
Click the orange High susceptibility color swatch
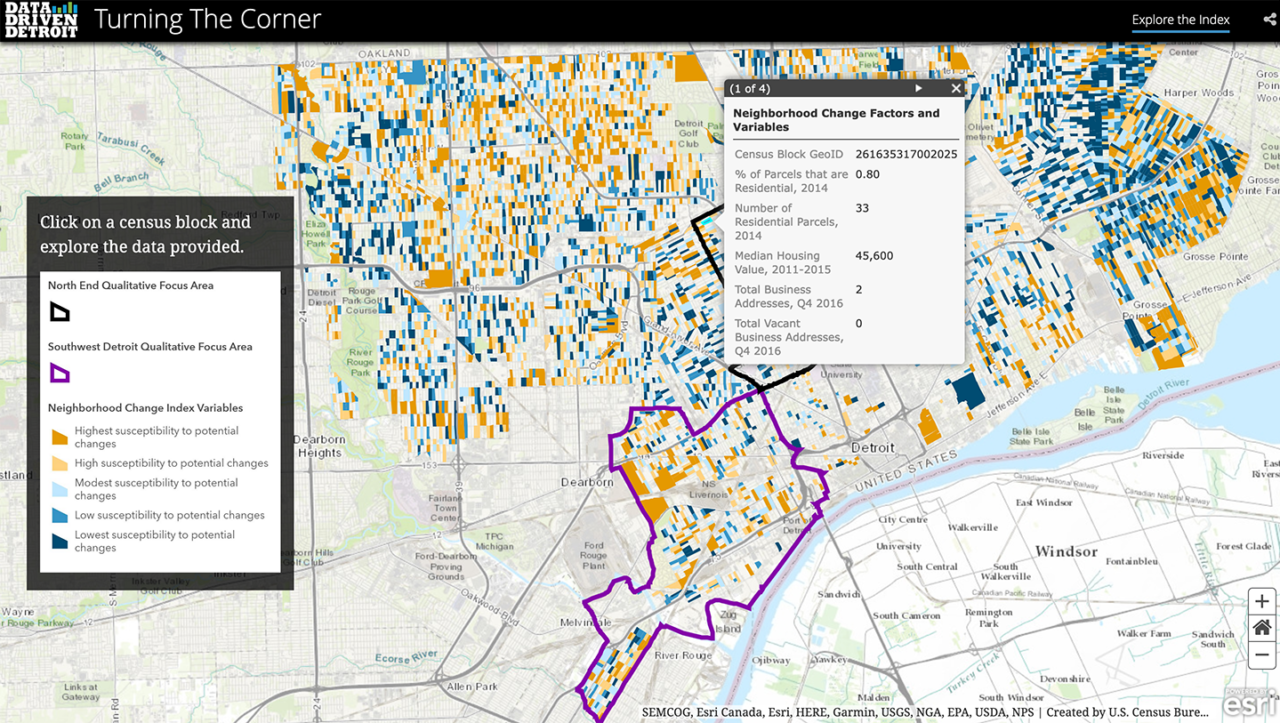61,463
